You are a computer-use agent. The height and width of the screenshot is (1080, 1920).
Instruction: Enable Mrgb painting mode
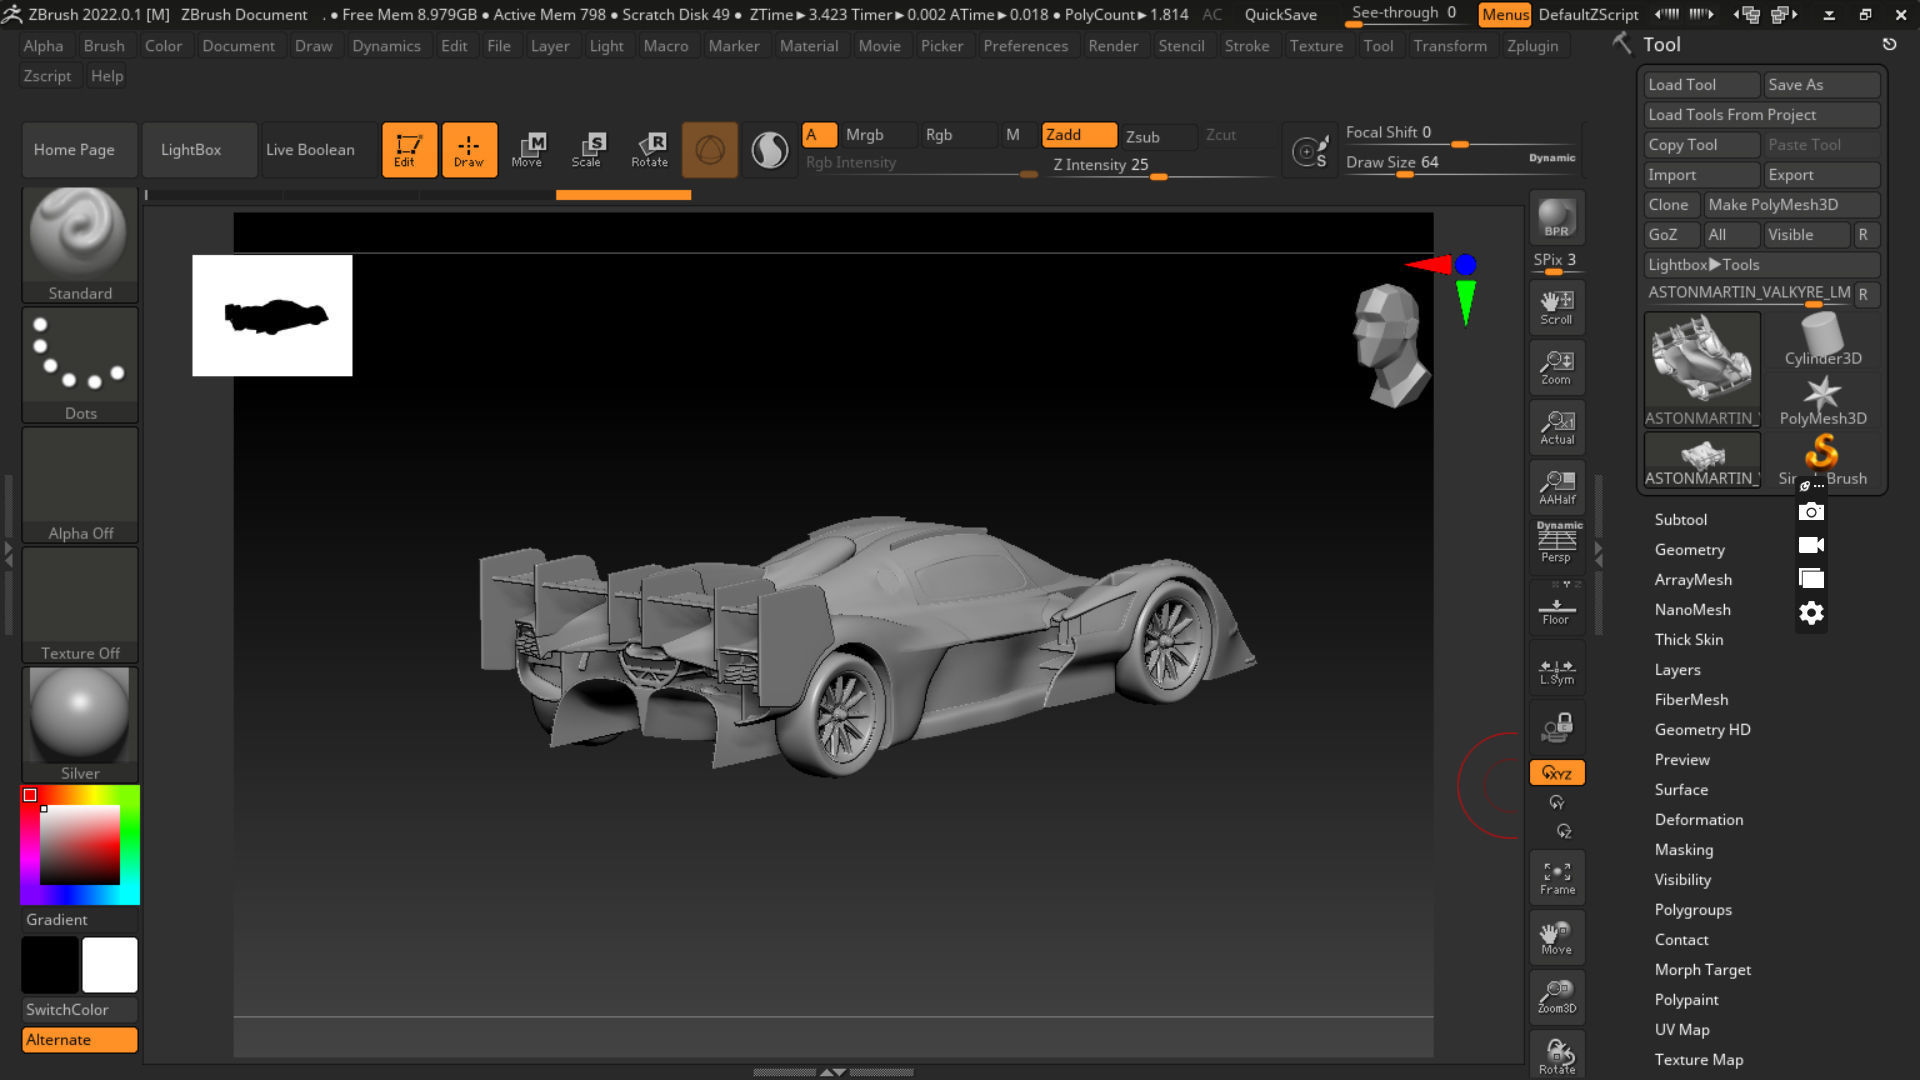(x=879, y=135)
